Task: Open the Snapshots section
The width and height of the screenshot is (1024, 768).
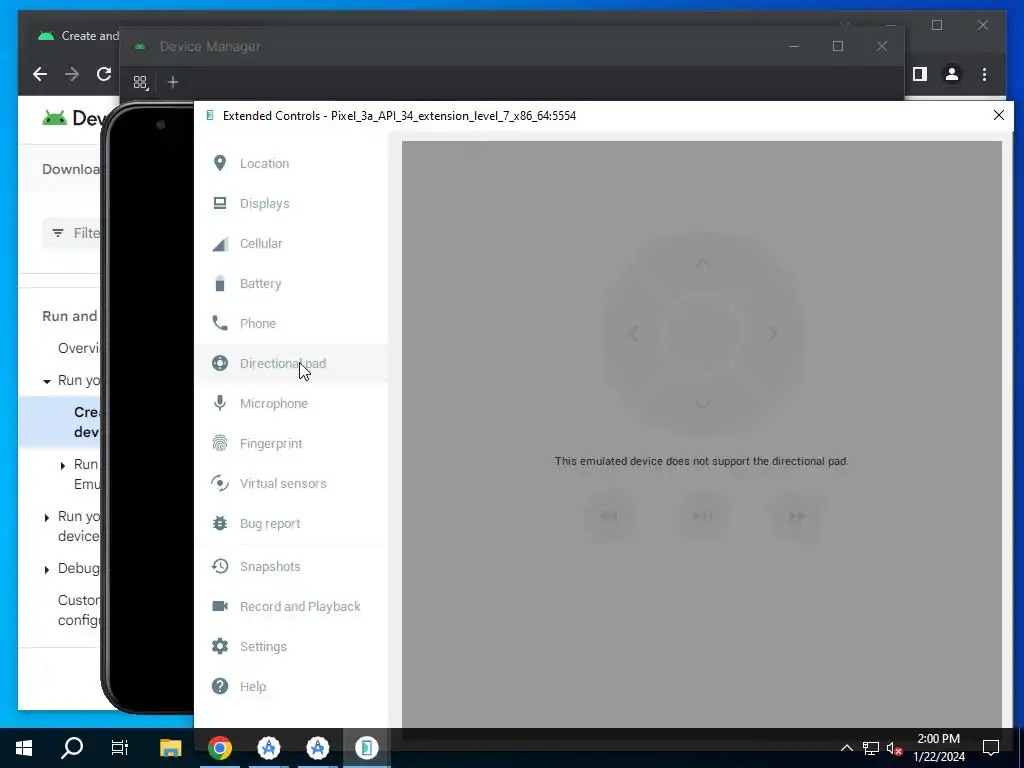Action: click(x=291, y=566)
